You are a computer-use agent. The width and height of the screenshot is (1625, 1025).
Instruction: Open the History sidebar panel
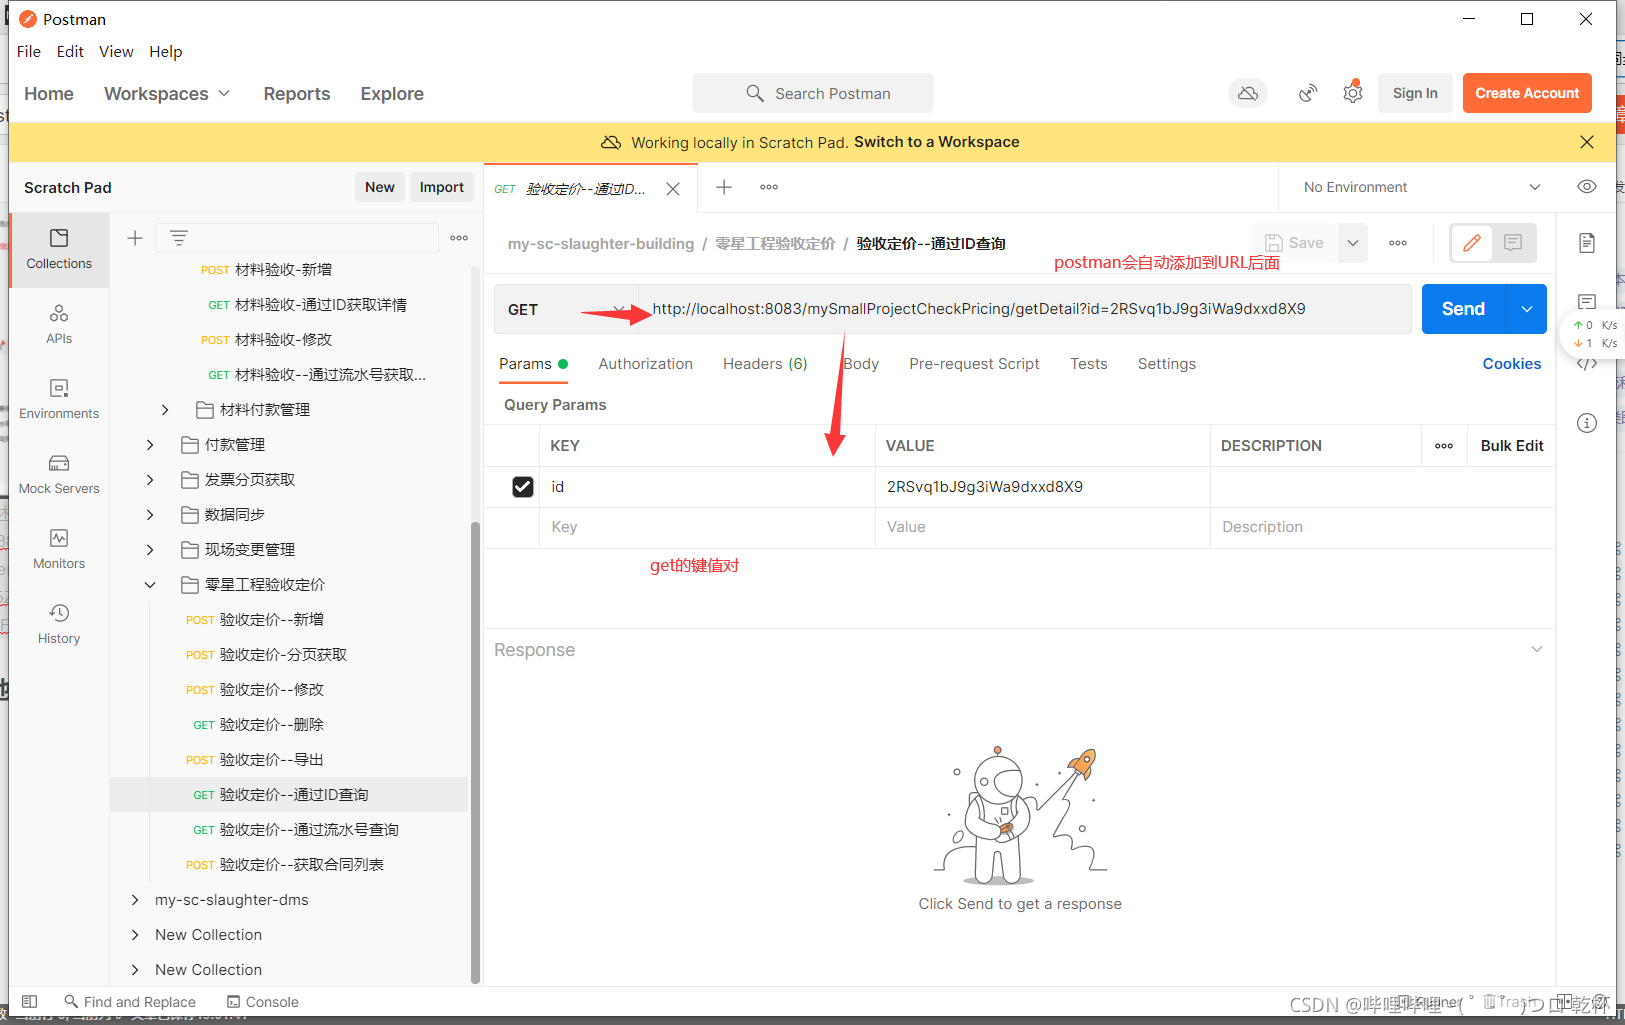tap(59, 624)
